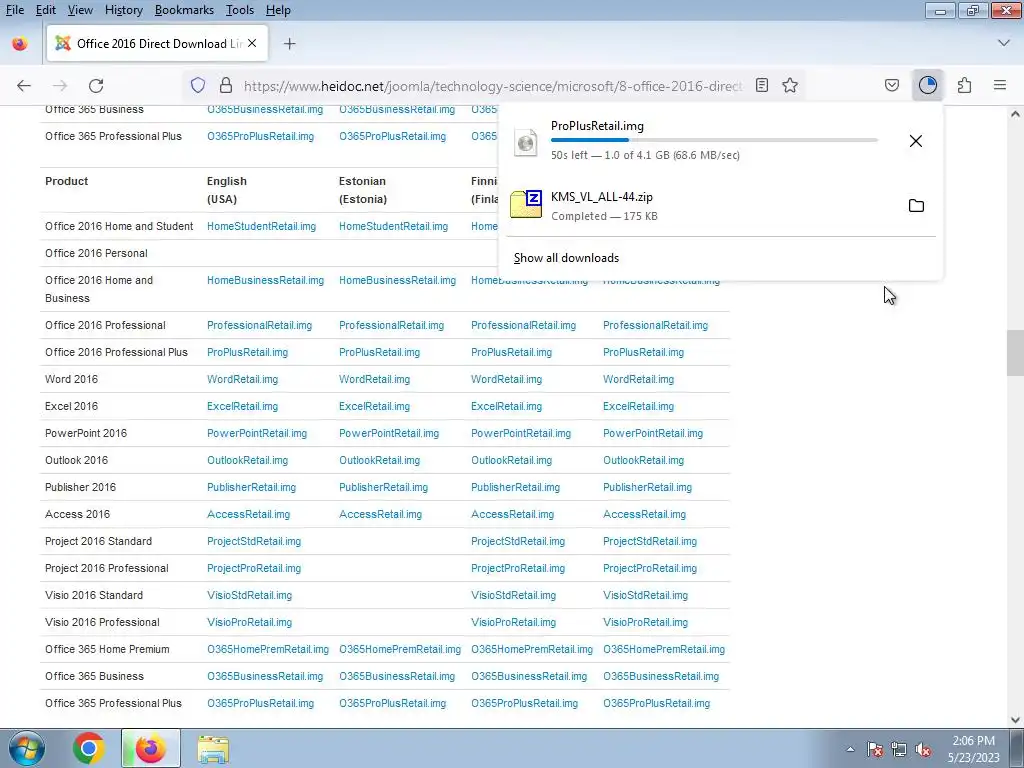Click the scrollbar down arrow

pyautogui.click(x=1015, y=720)
